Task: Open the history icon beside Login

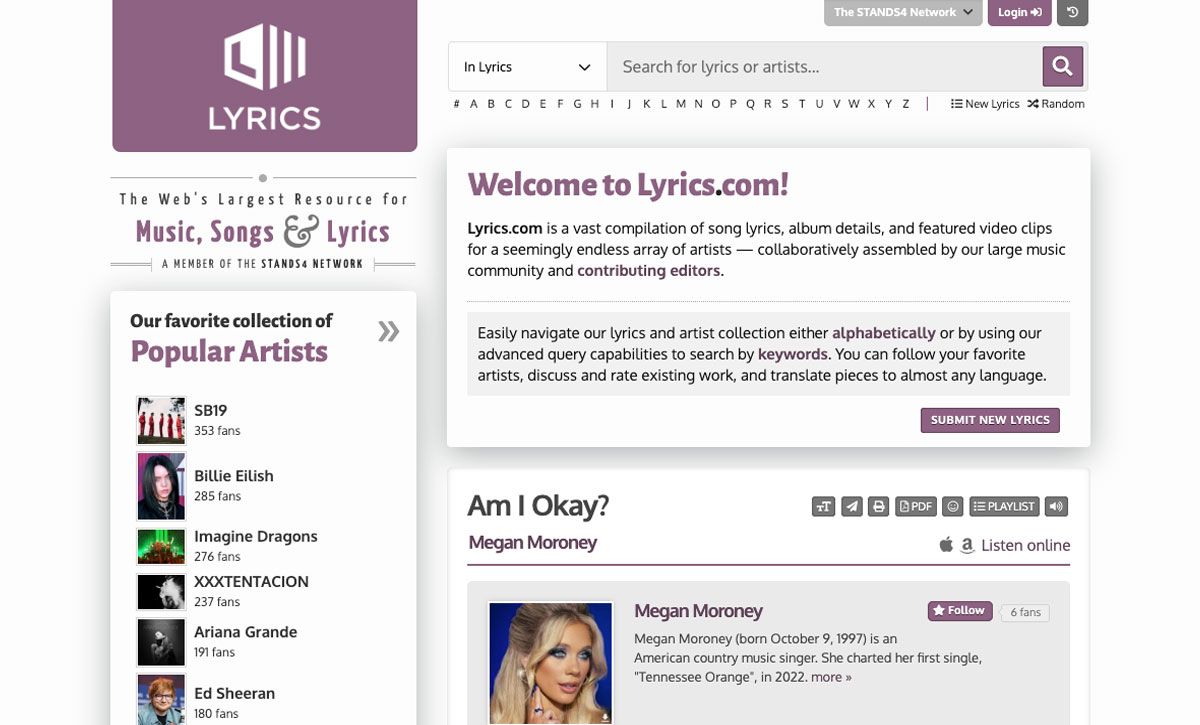Action: pyautogui.click(x=1072, y=12)
